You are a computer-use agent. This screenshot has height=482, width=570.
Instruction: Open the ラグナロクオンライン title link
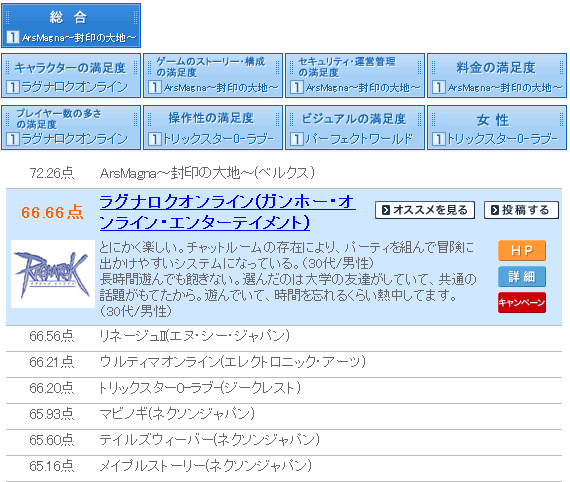tap(227, 212)
